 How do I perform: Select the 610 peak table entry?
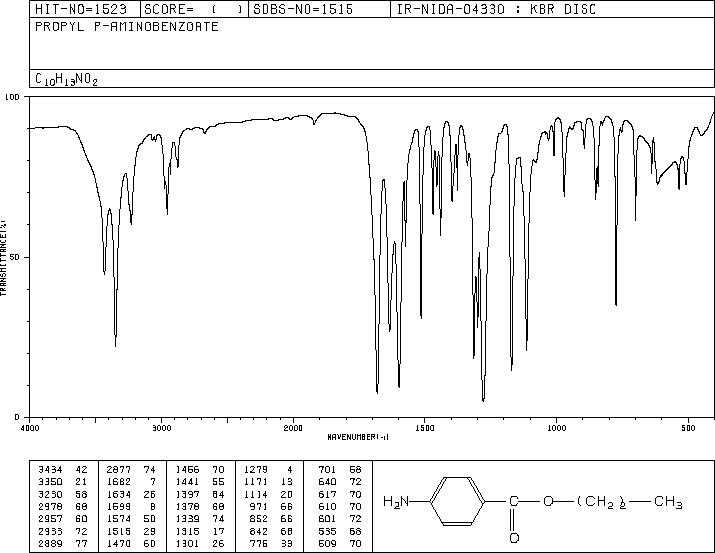340,506
